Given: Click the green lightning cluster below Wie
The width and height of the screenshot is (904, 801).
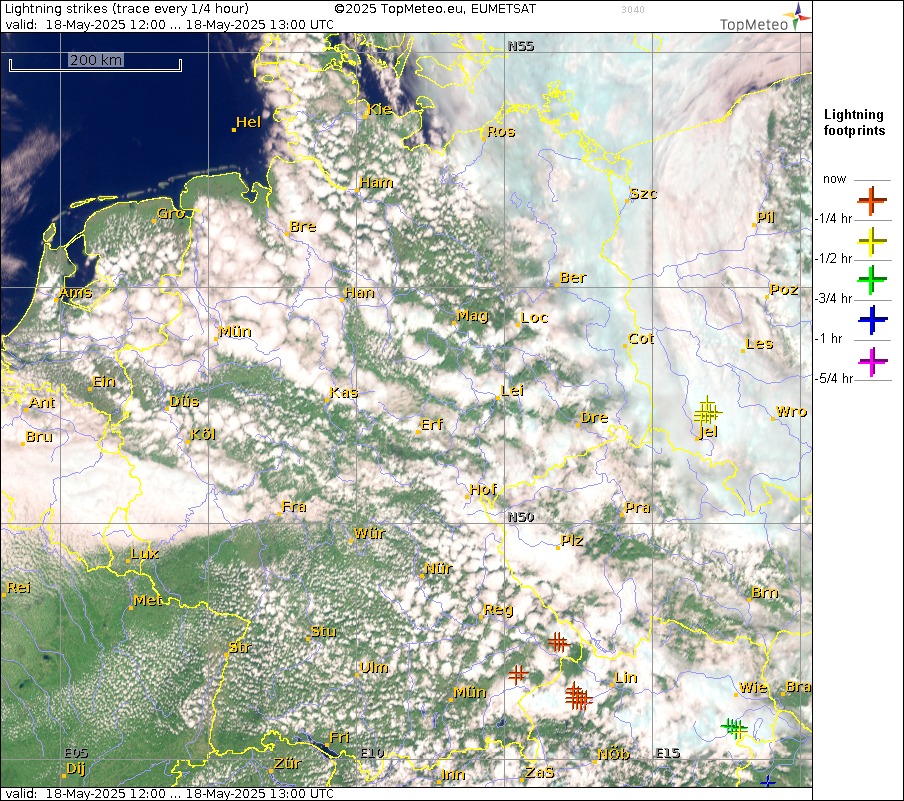Looking at the screenshot, I should click(734, 727).
